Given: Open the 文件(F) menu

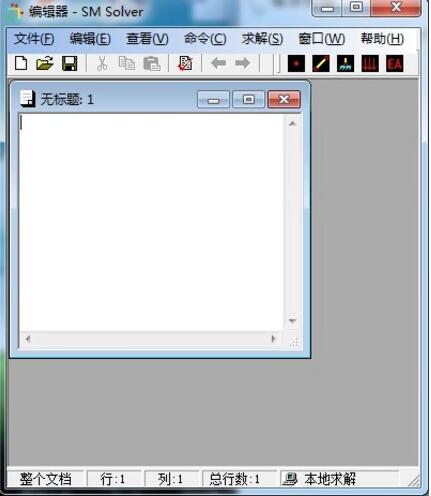Looking at the screenshot, I should (34, 39).
